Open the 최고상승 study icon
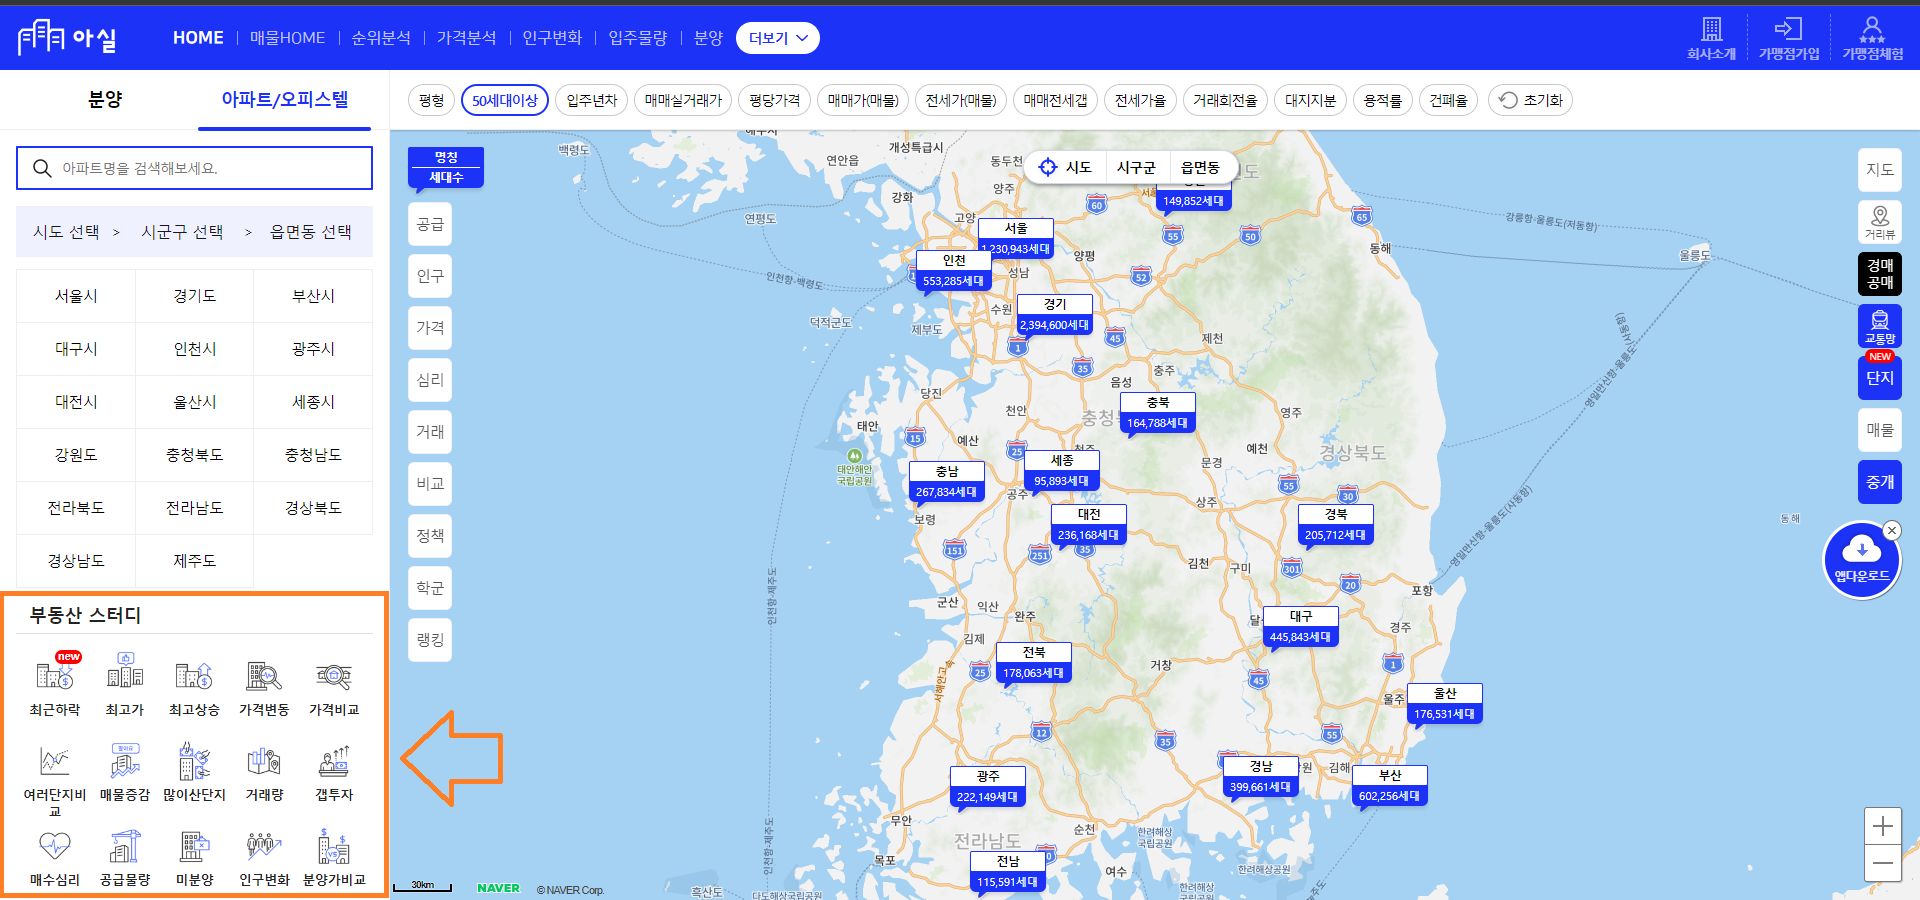The height and width of the screenshot is (900, 1920). [x=194, y=676]
